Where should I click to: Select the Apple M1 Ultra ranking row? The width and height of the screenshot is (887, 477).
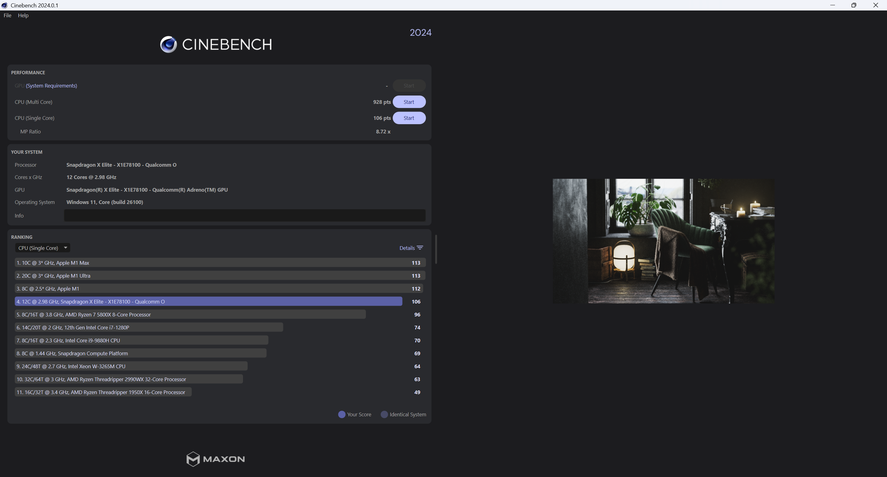coord(220,276)
